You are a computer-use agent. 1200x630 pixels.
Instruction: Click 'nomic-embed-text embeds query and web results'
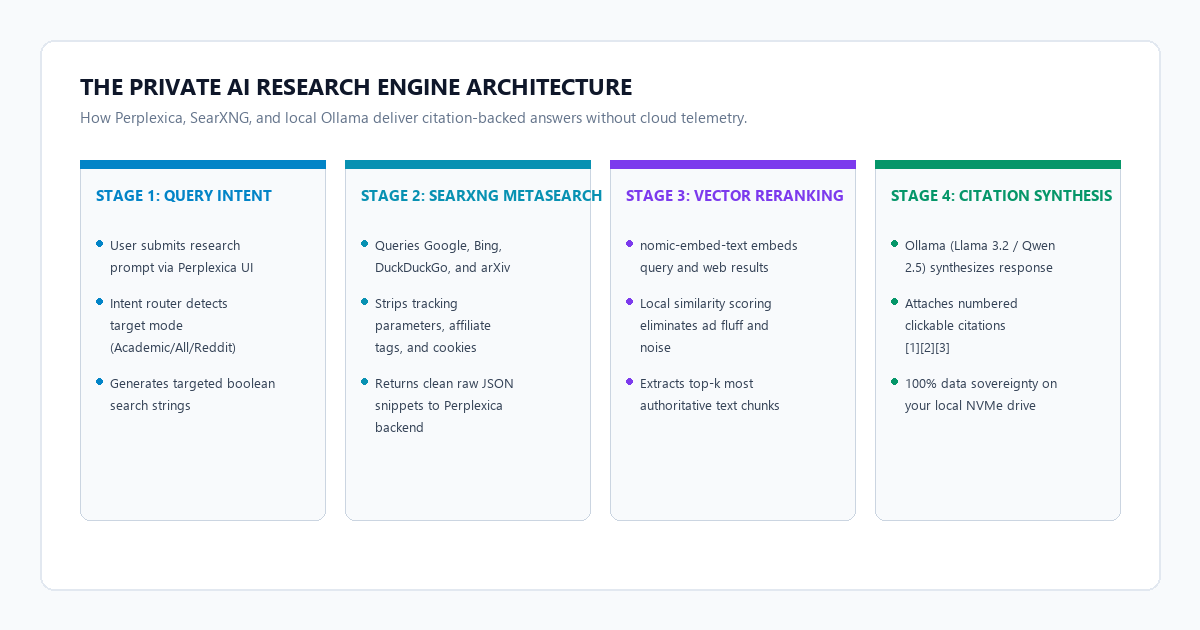[x=719, y=256]
